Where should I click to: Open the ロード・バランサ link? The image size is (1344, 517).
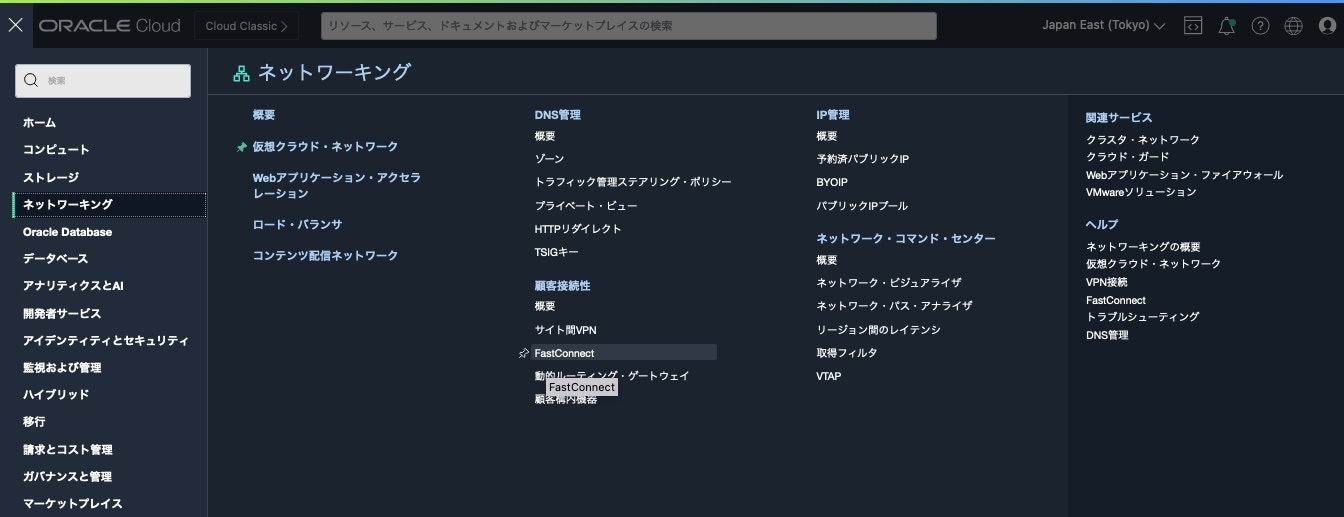(x=297, y=225)
